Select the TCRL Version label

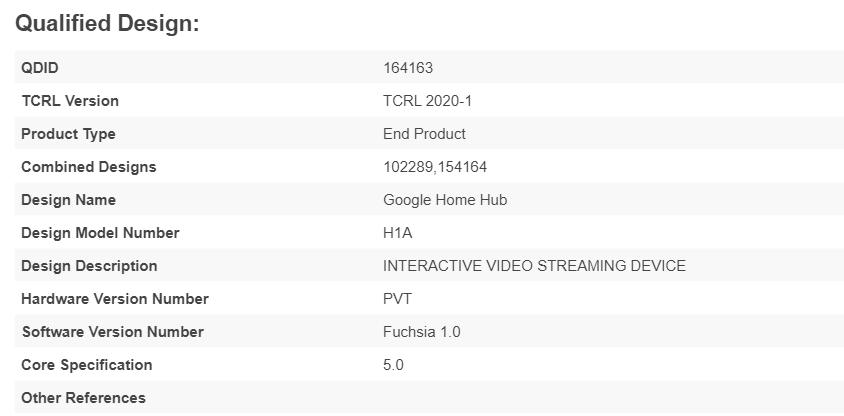tap(70, 101)
